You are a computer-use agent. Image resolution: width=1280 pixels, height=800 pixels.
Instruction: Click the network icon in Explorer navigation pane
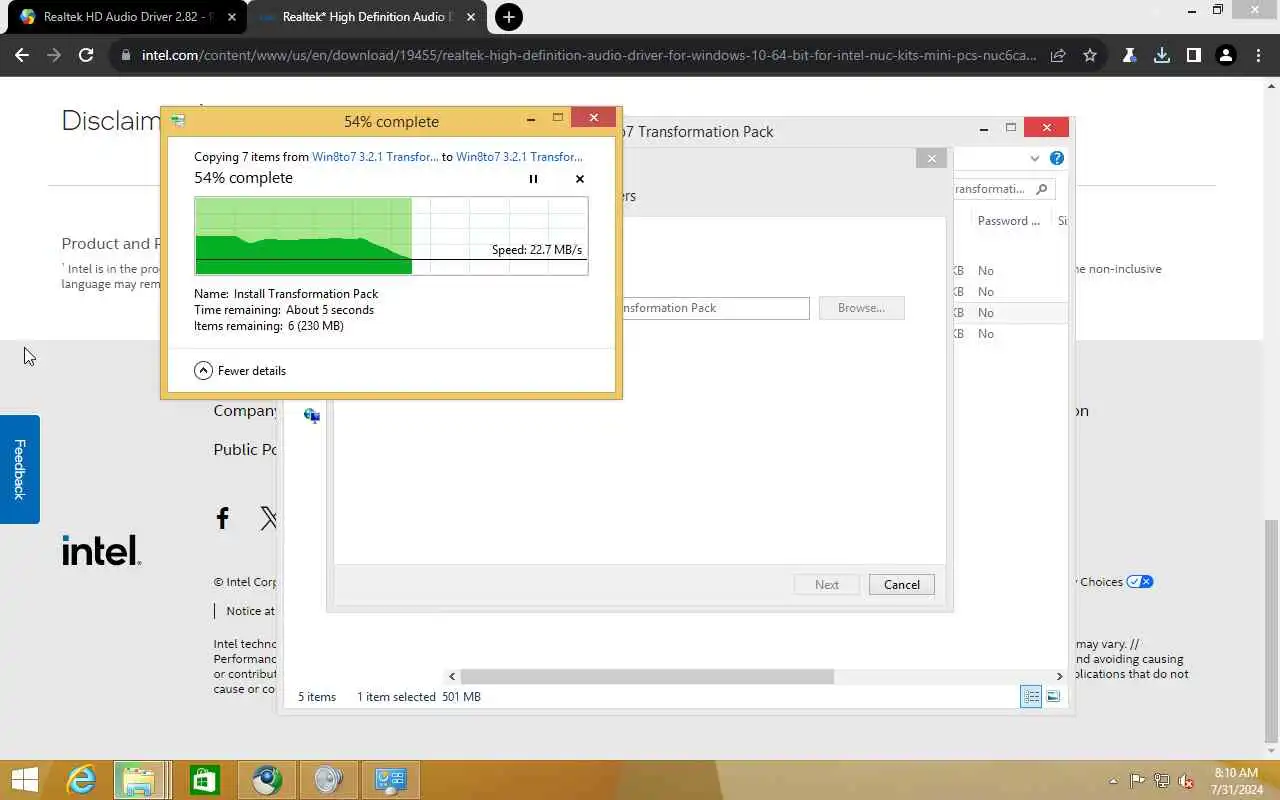[312, 416]
